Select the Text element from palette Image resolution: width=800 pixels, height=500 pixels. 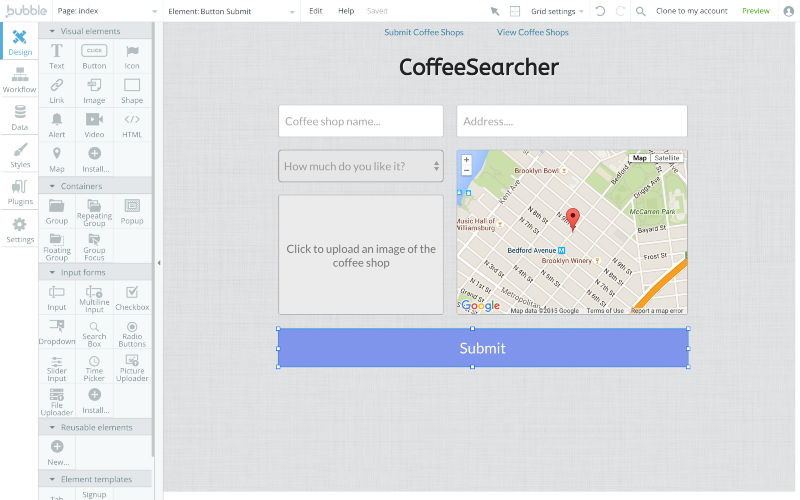tap(57, 56)
